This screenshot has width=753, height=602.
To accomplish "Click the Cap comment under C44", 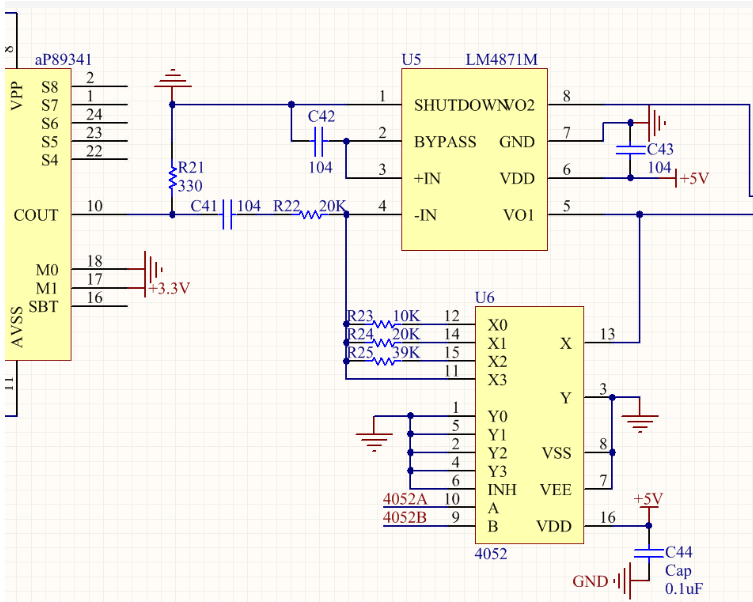I will pos(678,570).
